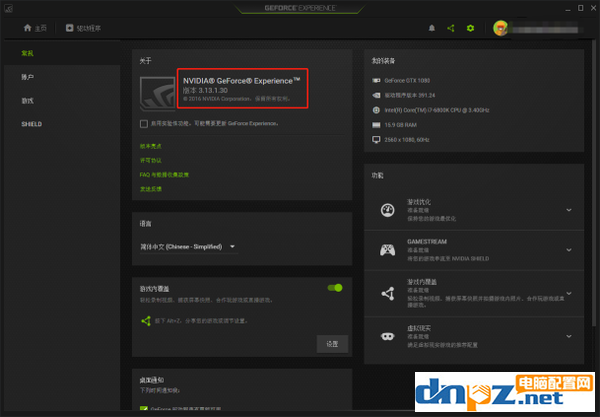Click the CPU icon beside Intel Core i7-6800K
The height and width of the screenshot is (417, 600).
coord(376,110)
